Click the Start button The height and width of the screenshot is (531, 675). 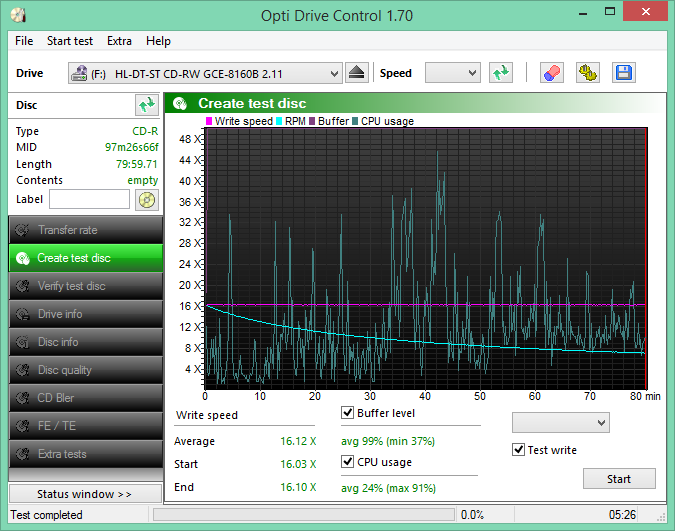619,478
